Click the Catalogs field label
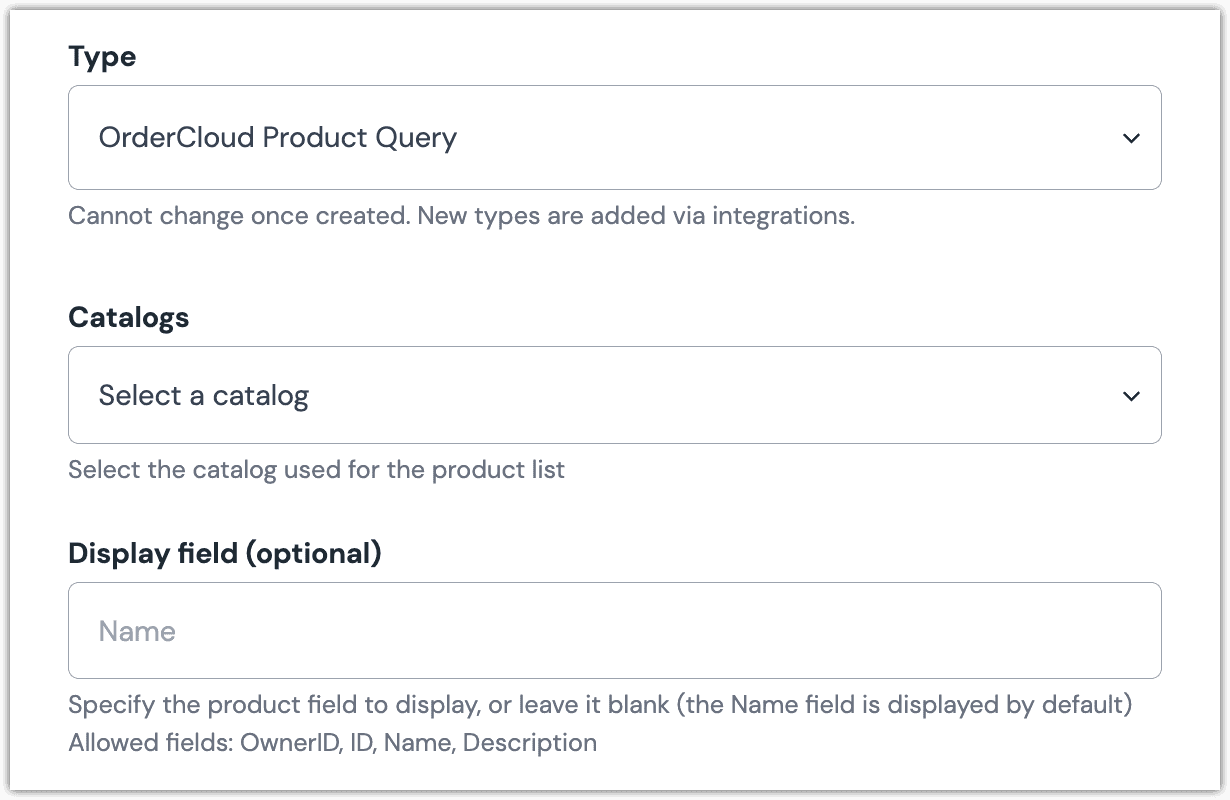This screenshot has width=1230, height=800. point(128,318)
